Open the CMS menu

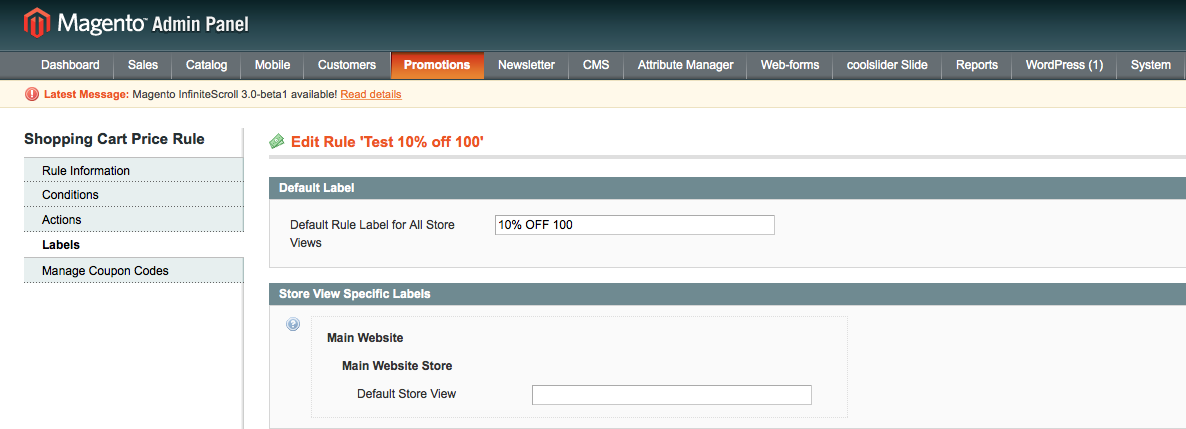pos(596,65)
